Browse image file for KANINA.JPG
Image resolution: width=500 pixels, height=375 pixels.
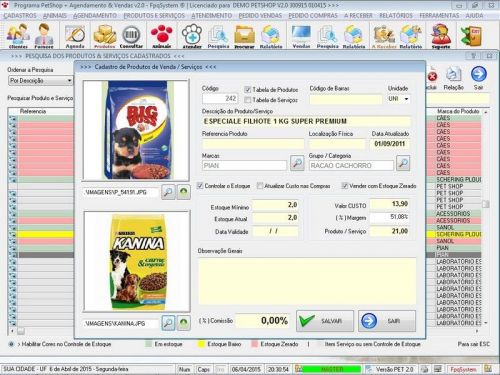tap(168, 323)
